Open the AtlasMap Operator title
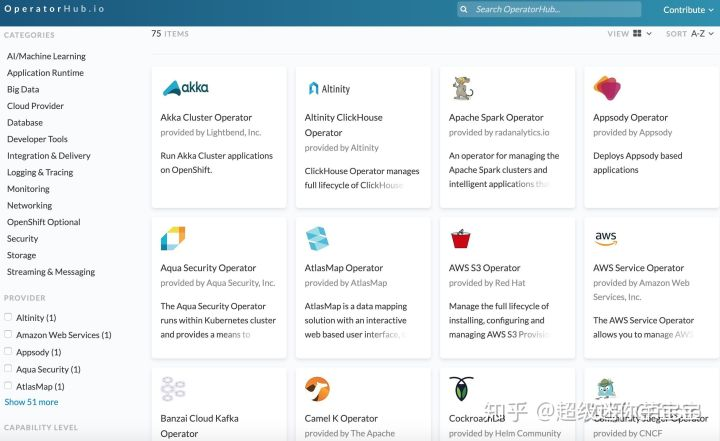720x441 pixels. pyautogui.click(x=343, y=267)
